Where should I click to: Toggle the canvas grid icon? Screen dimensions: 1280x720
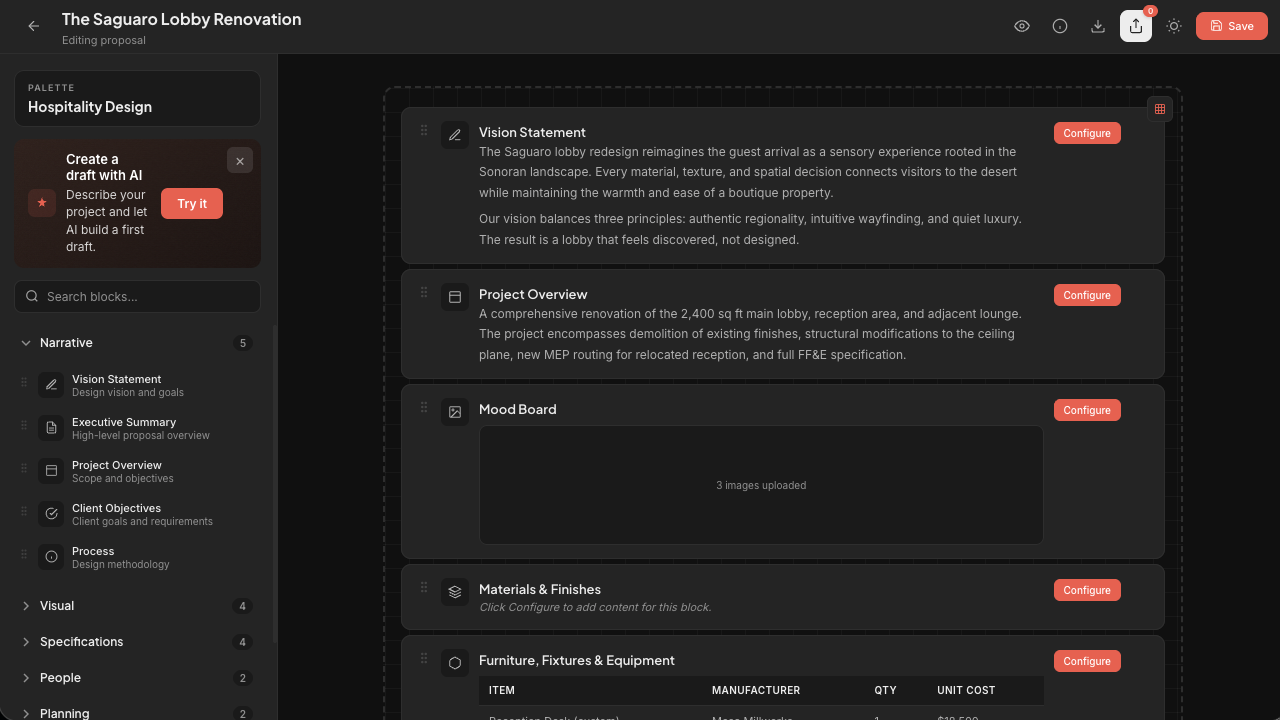[x=1160, y=109]
